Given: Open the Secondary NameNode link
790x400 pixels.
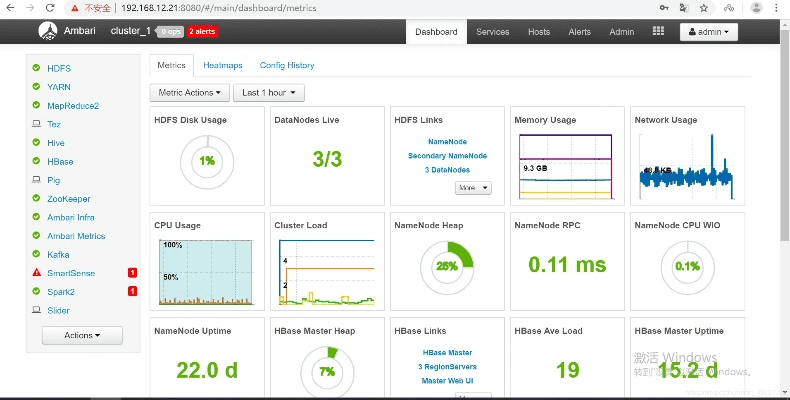Looking at the screenshot, I should [447, 156].
